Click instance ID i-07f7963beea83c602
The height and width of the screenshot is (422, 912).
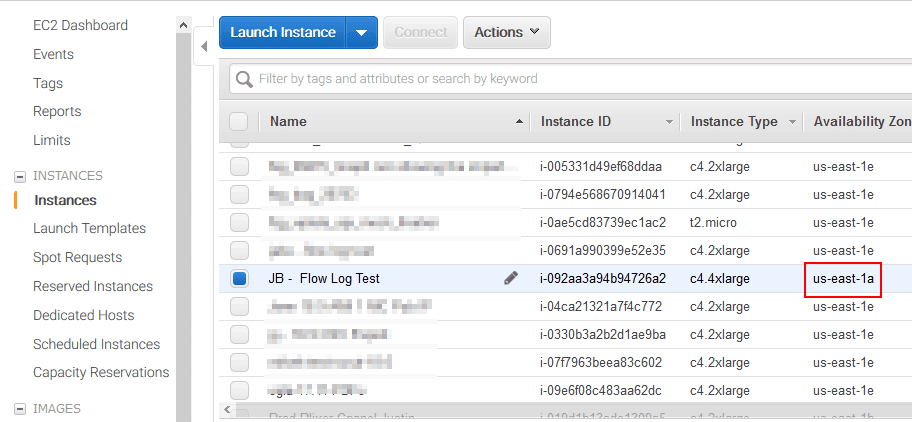click(x=601, y=363)
